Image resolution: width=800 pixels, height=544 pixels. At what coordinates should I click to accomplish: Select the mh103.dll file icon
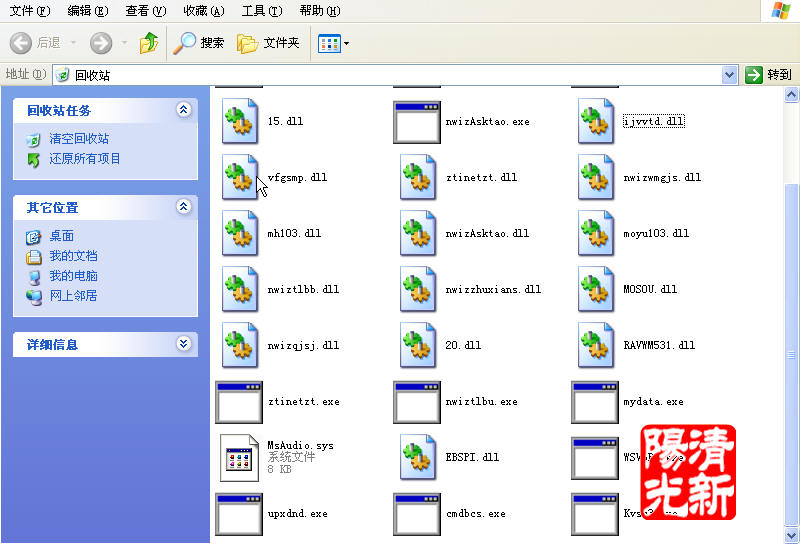click(239, 233)
